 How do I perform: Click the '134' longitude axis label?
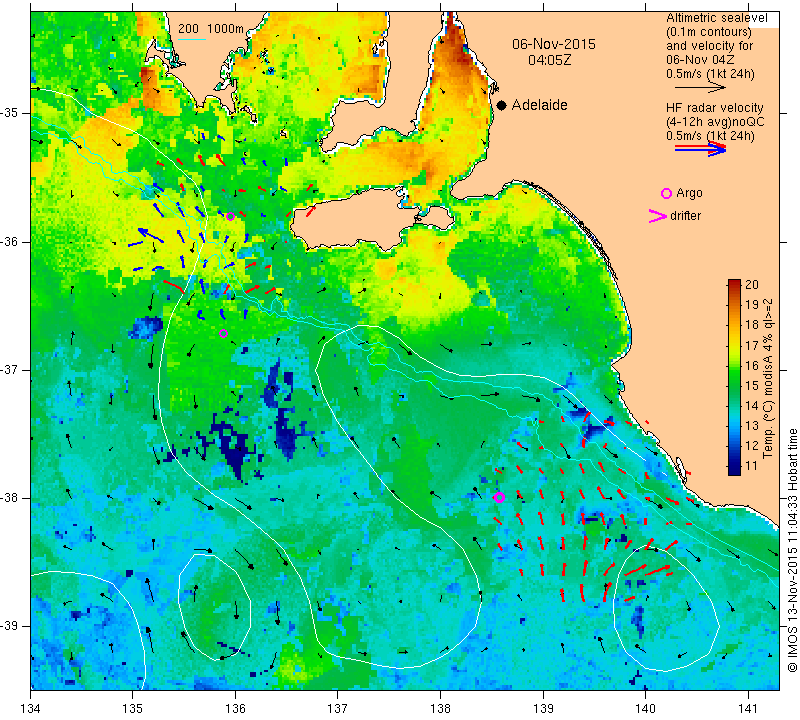(x=31, y=709)
